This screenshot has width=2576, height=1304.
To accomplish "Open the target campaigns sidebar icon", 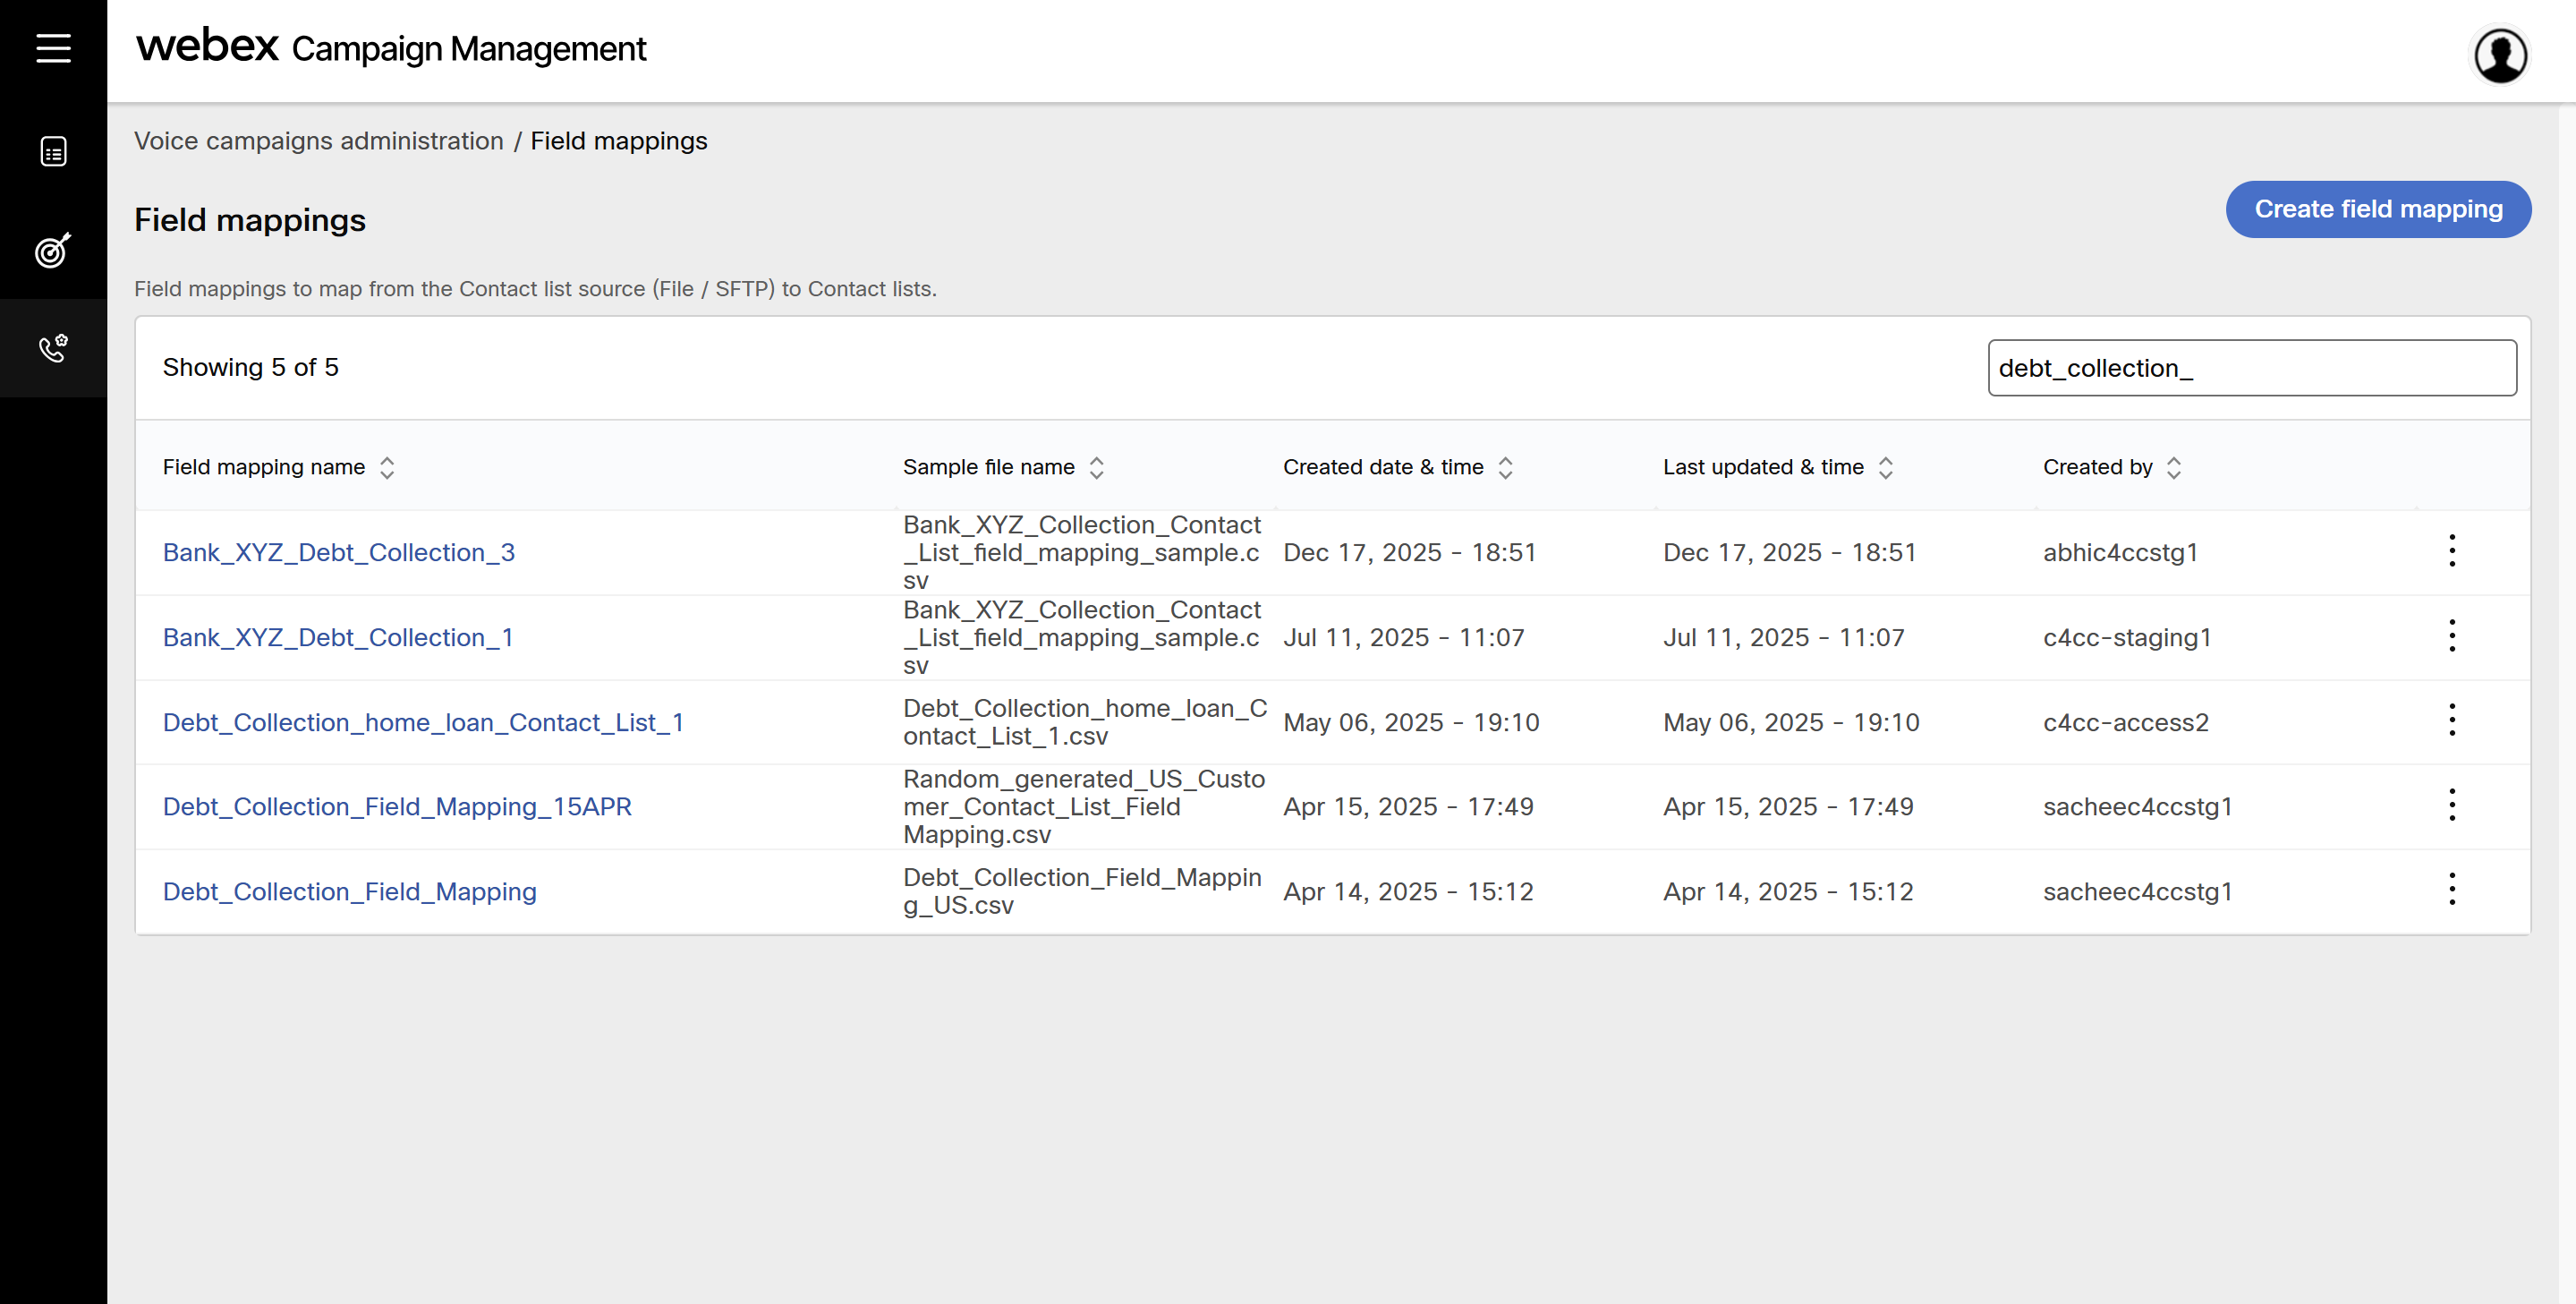I will (x=53, y=250).
